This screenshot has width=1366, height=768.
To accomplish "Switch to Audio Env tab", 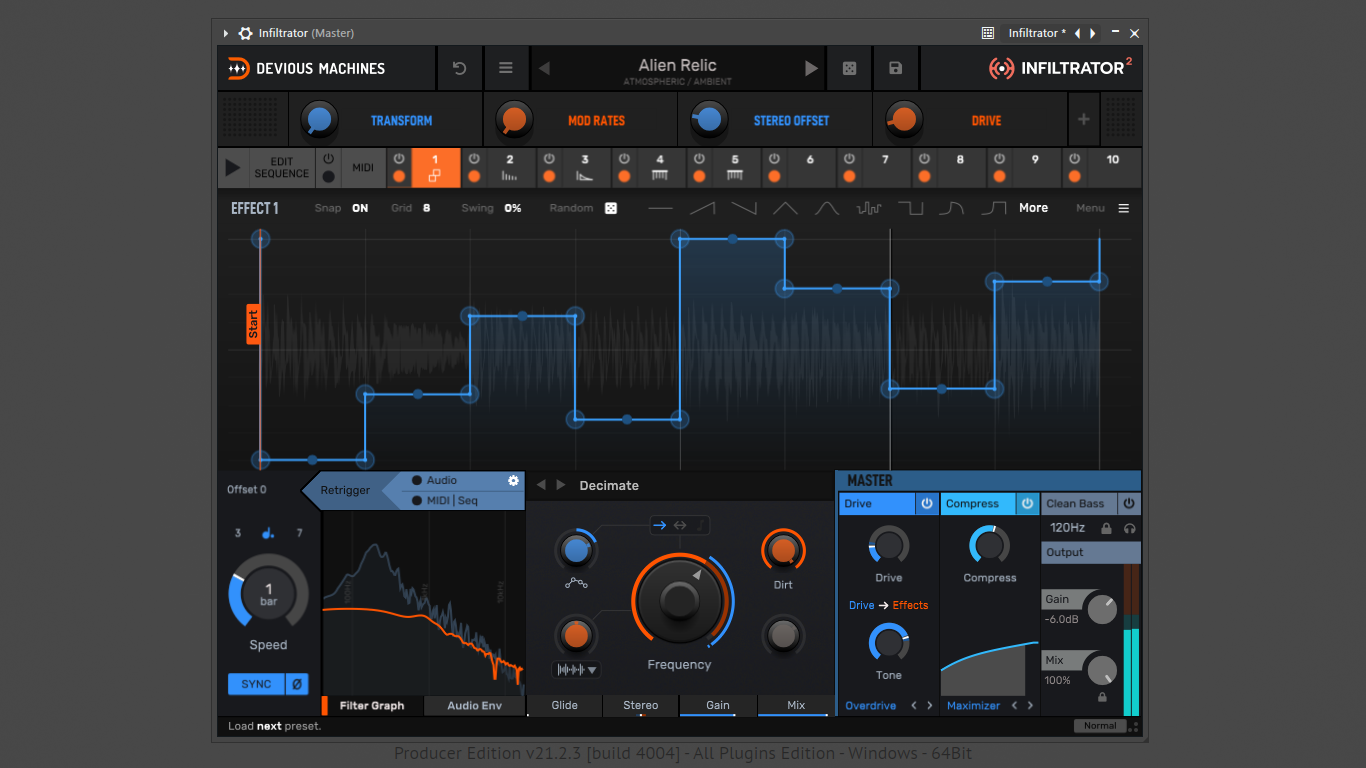I will [474, 706].
